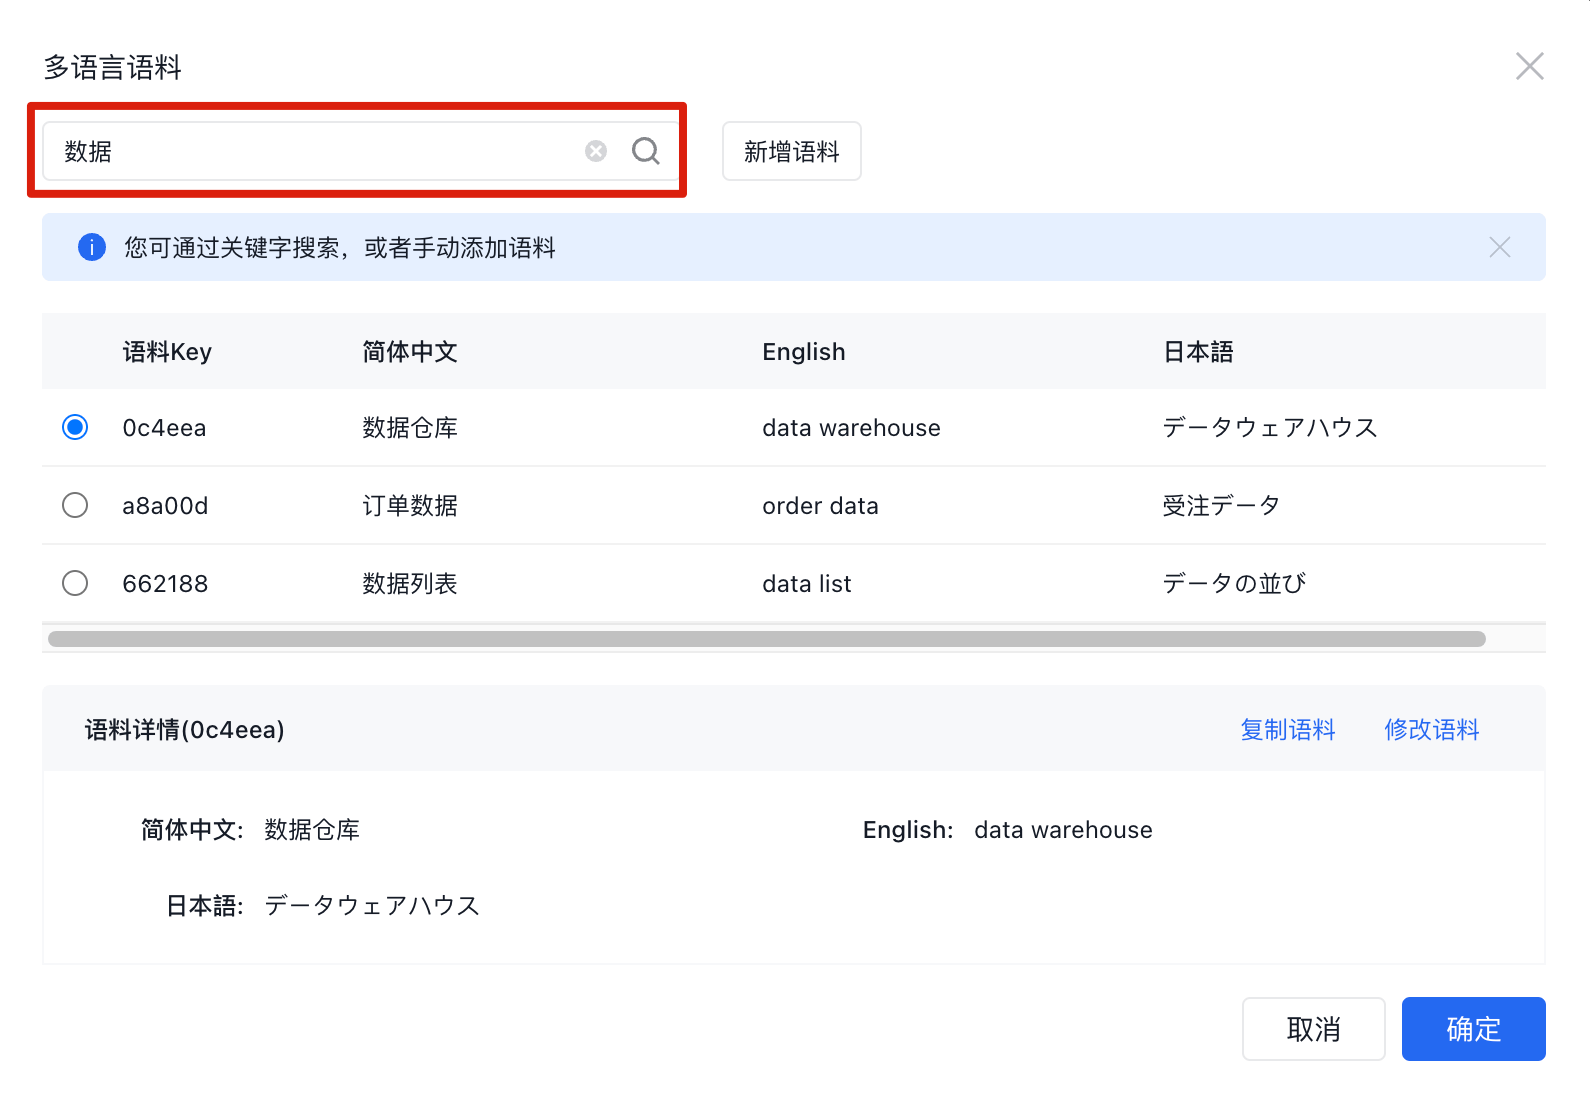Click the info icon in the banner
Image resolution: width=1590 pixels, height=1104 pixels.
(92, 247)
